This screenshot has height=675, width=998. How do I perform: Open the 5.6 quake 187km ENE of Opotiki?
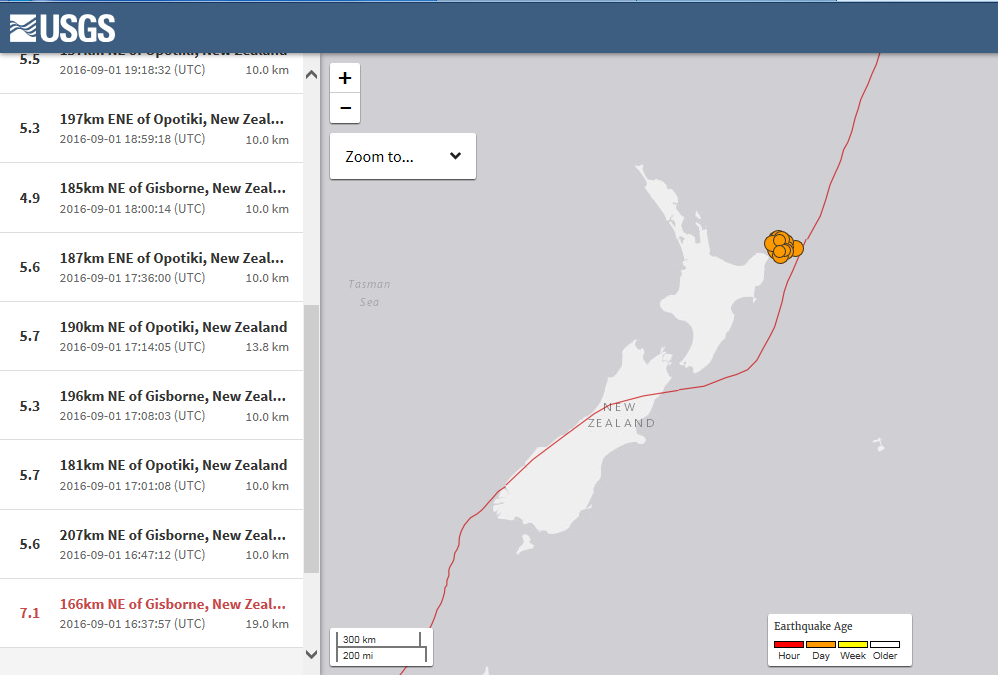tap(150, 267)
